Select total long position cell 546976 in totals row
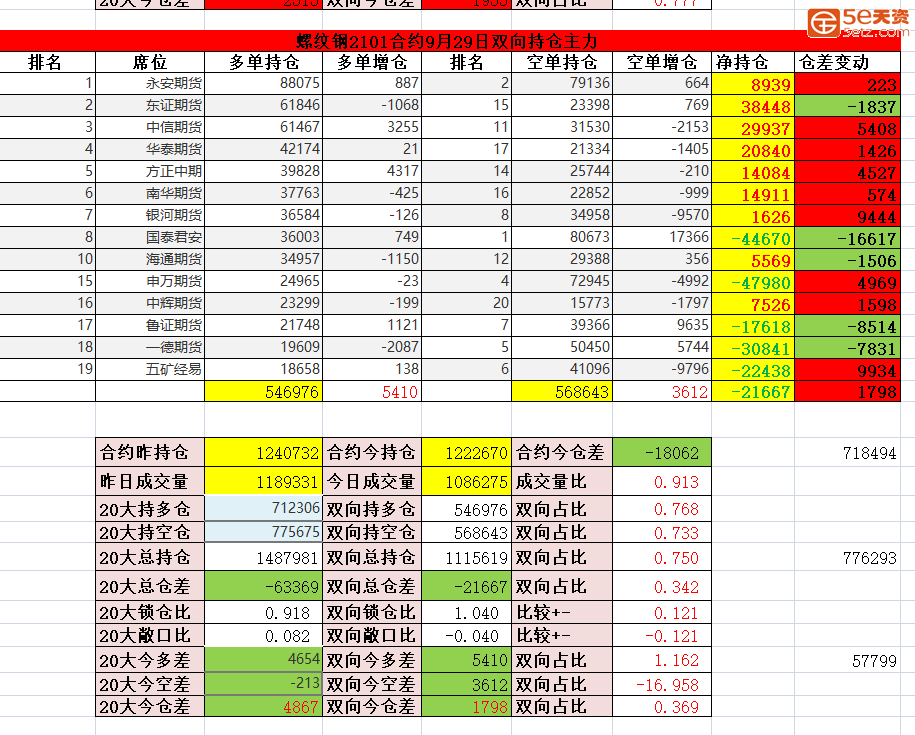The height and width of the screenshot is (735, 915). click(x=264, y=391)
